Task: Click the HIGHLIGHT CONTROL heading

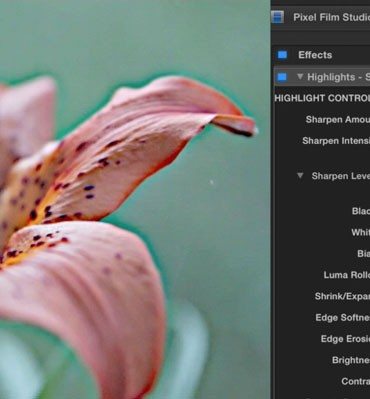Action: [322, 98]
